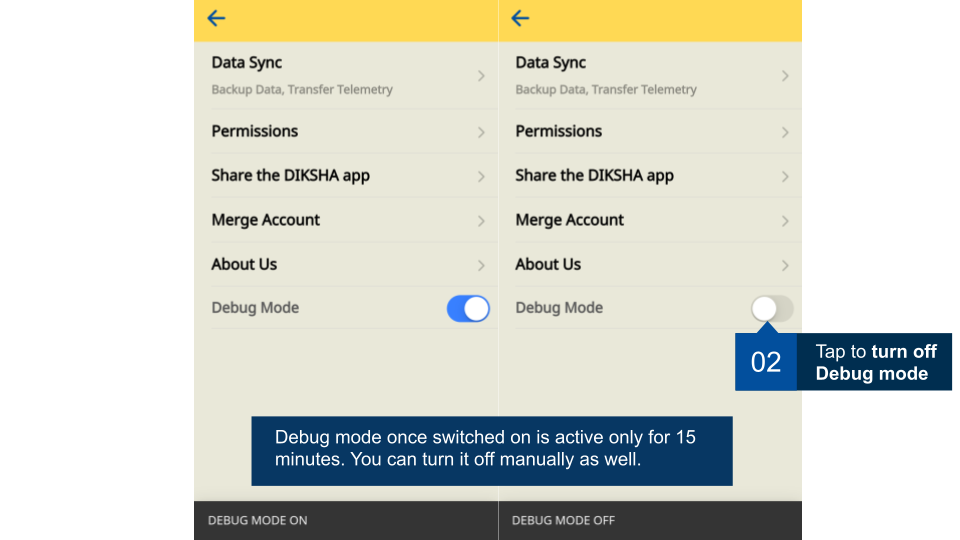
Task: Open Share the DIKSHA app on the right screen
Action: click(x=594, y=176)
